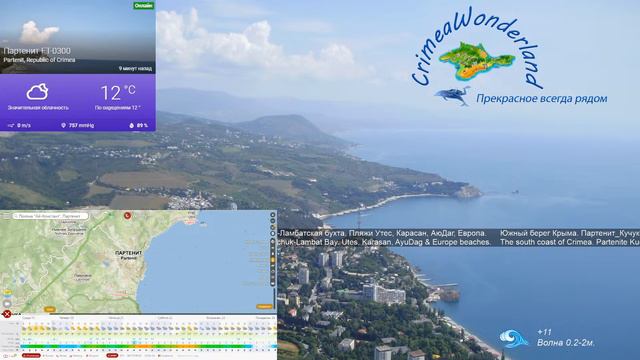This screenshot has height=360, width=640.
Task: Click the 'Значительная облачность' condition label
Action: (x=38, y=108)
